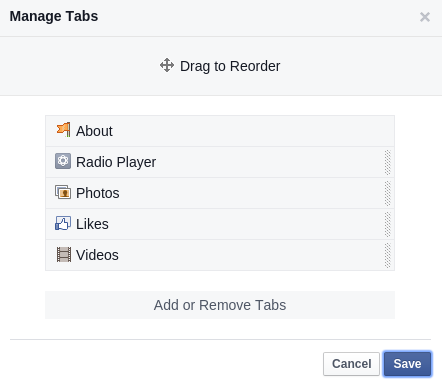Click the film strip Videos icon
442x386 pixels.
[63, 254]
